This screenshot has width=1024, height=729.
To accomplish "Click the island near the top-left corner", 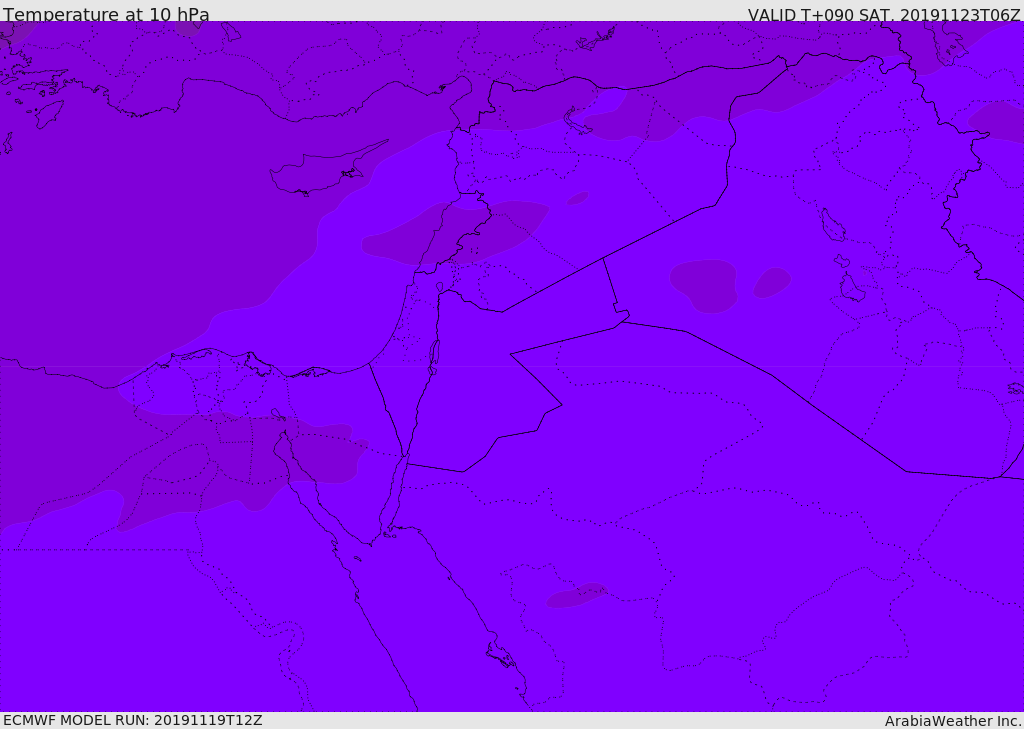I will click(48, 113).
